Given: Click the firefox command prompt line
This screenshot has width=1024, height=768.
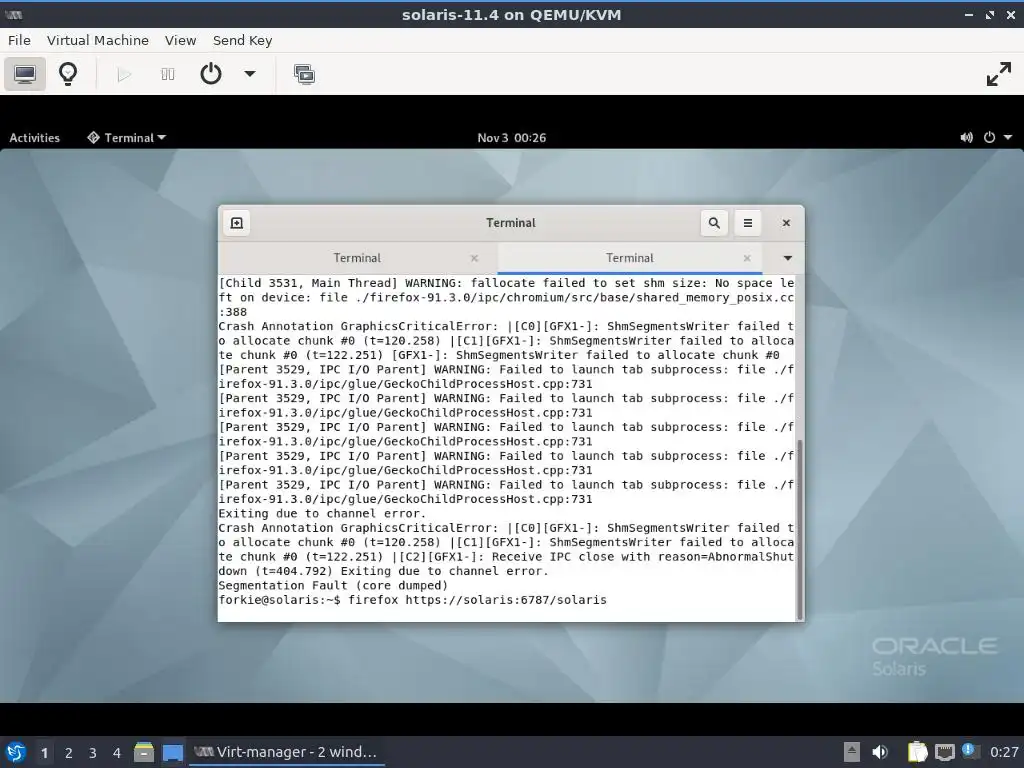Looking at the screenshot, I should 412,600.
